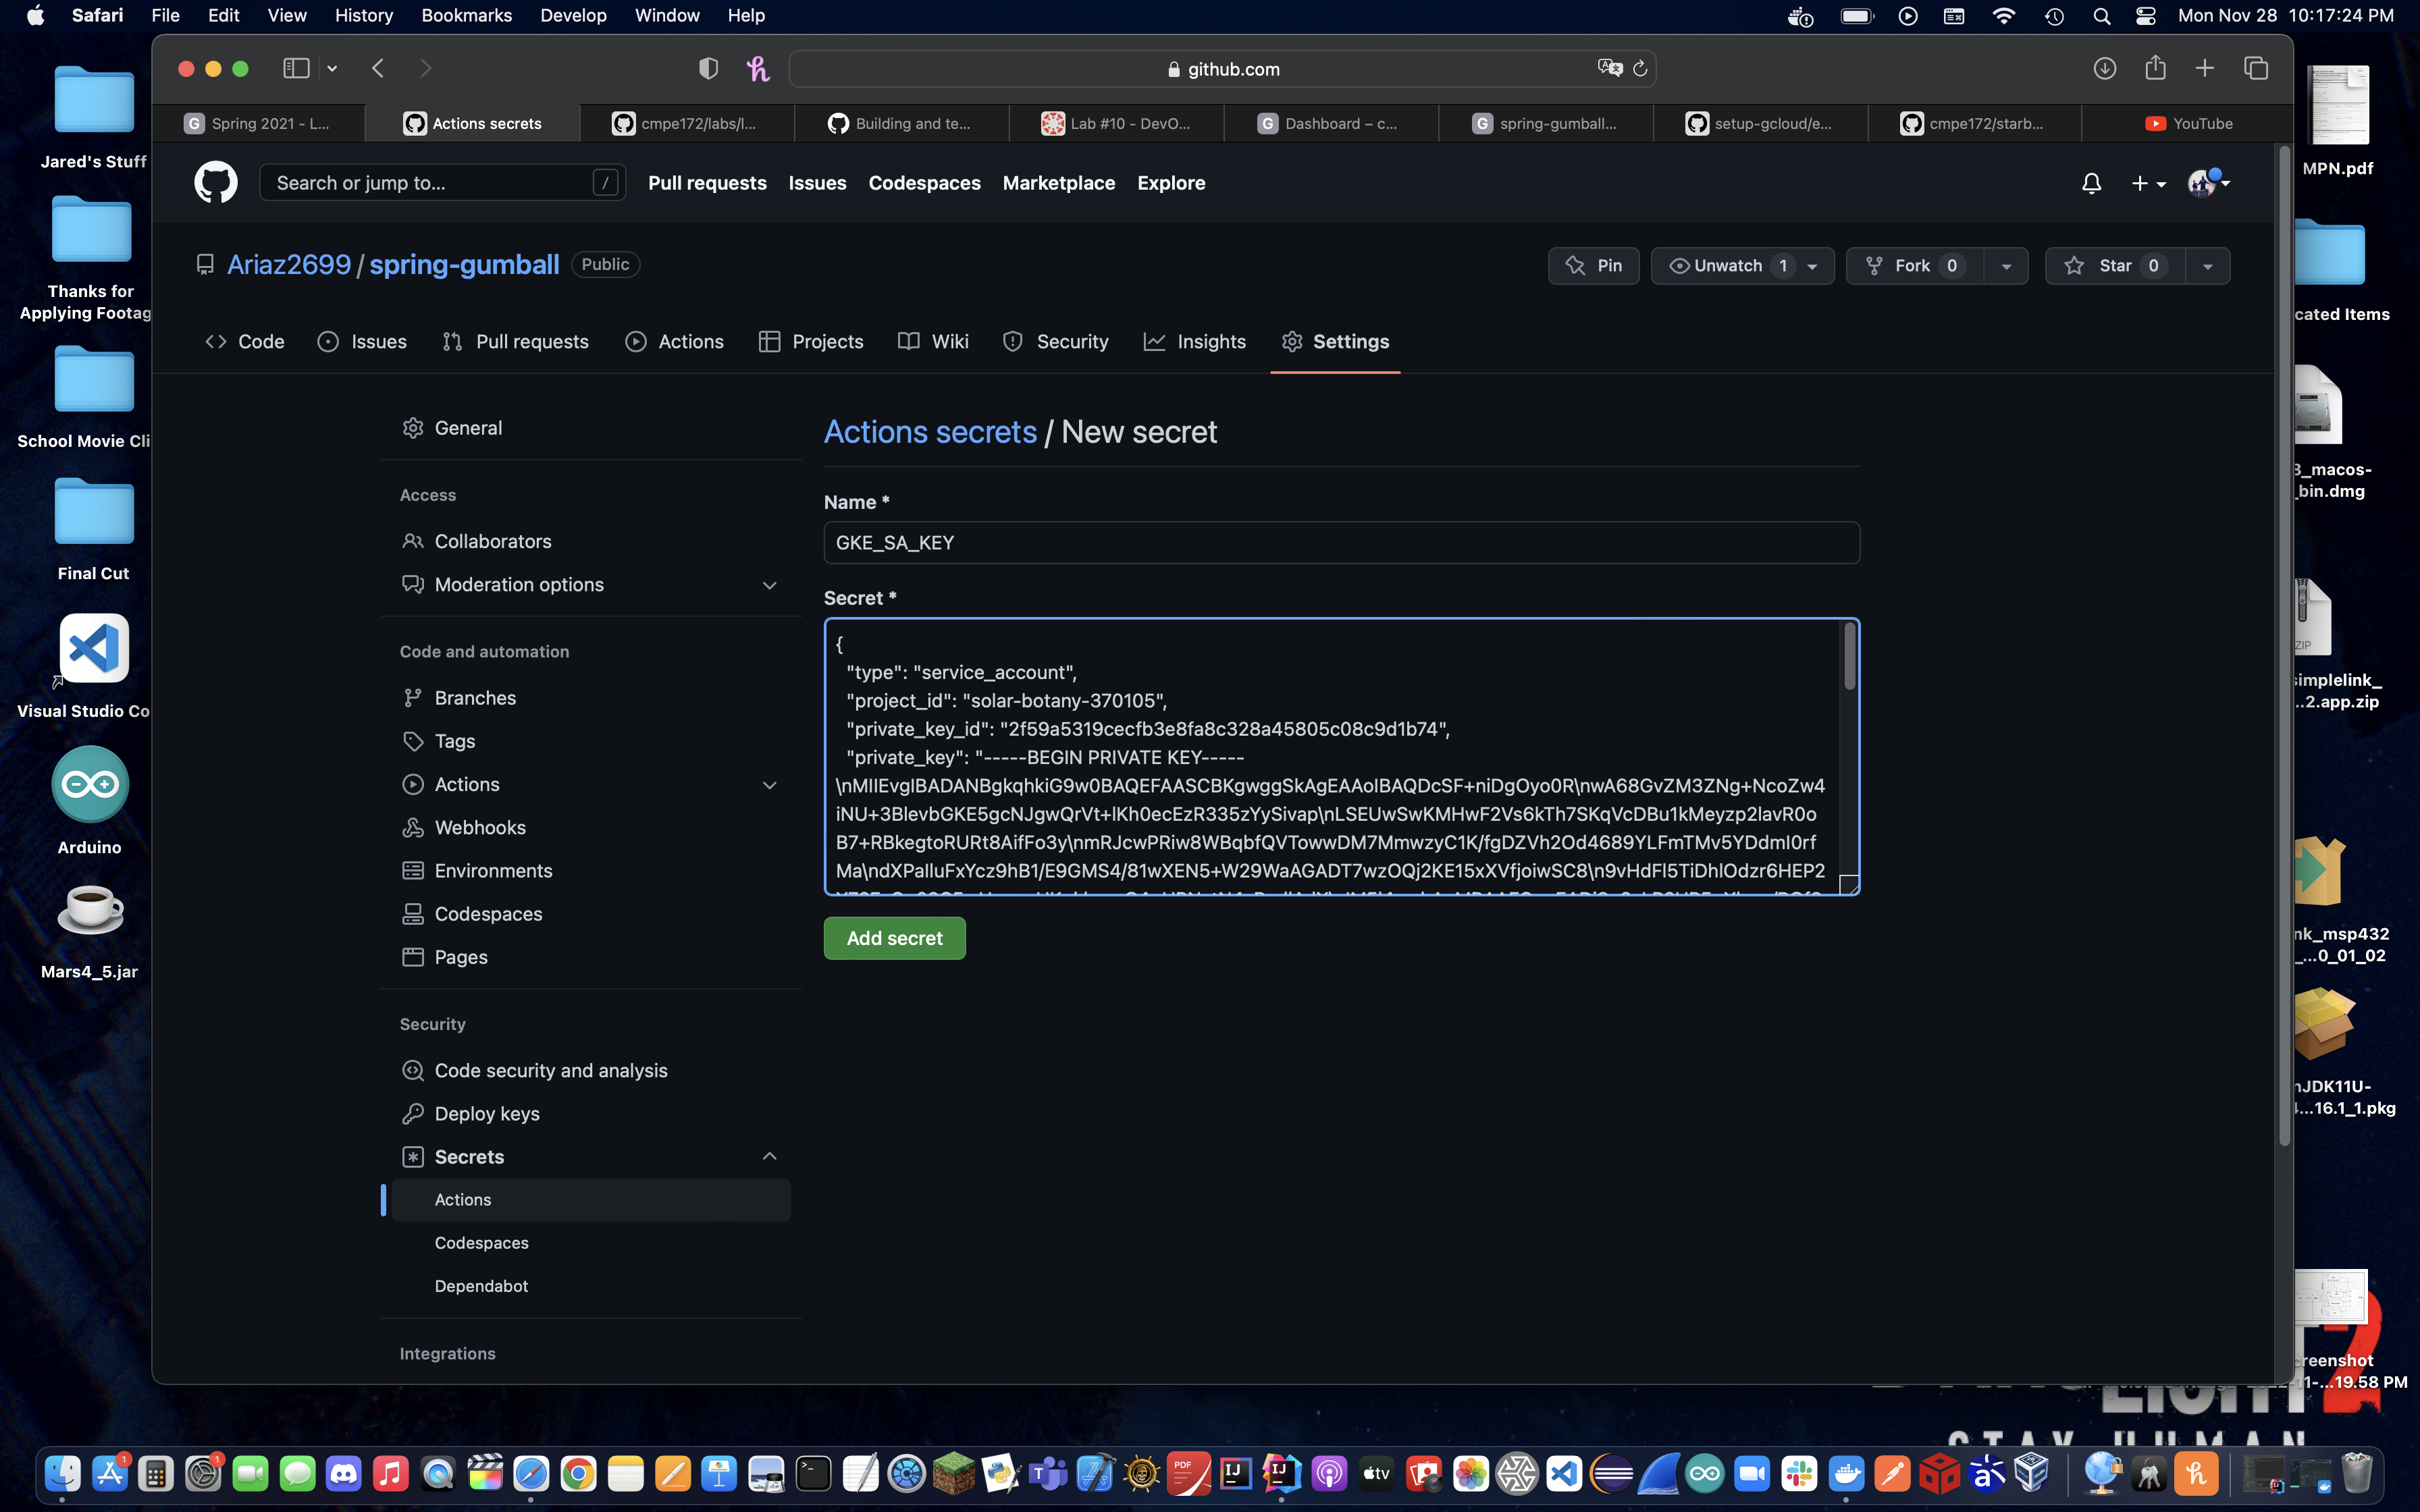This screenshot has width=2420, height=1512.
Task: Click the Honey extension icon
Action: pos(757,68)
